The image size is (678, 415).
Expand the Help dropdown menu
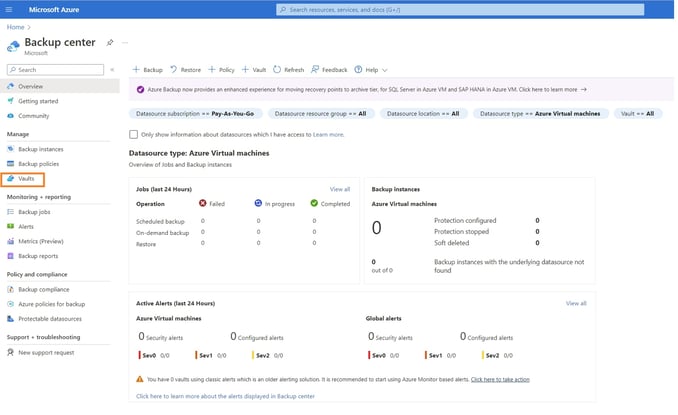(371, 70)
